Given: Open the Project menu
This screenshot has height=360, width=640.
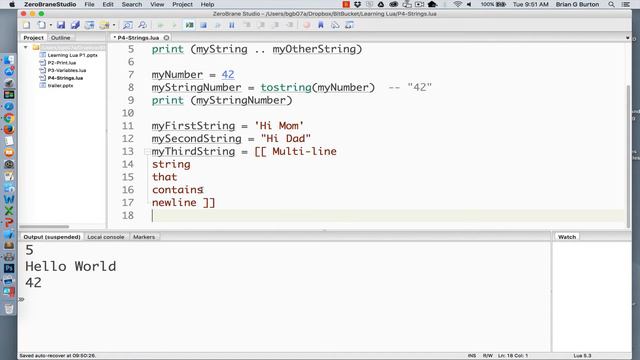Looking at the screenshot, I should (x=182, y=4).
